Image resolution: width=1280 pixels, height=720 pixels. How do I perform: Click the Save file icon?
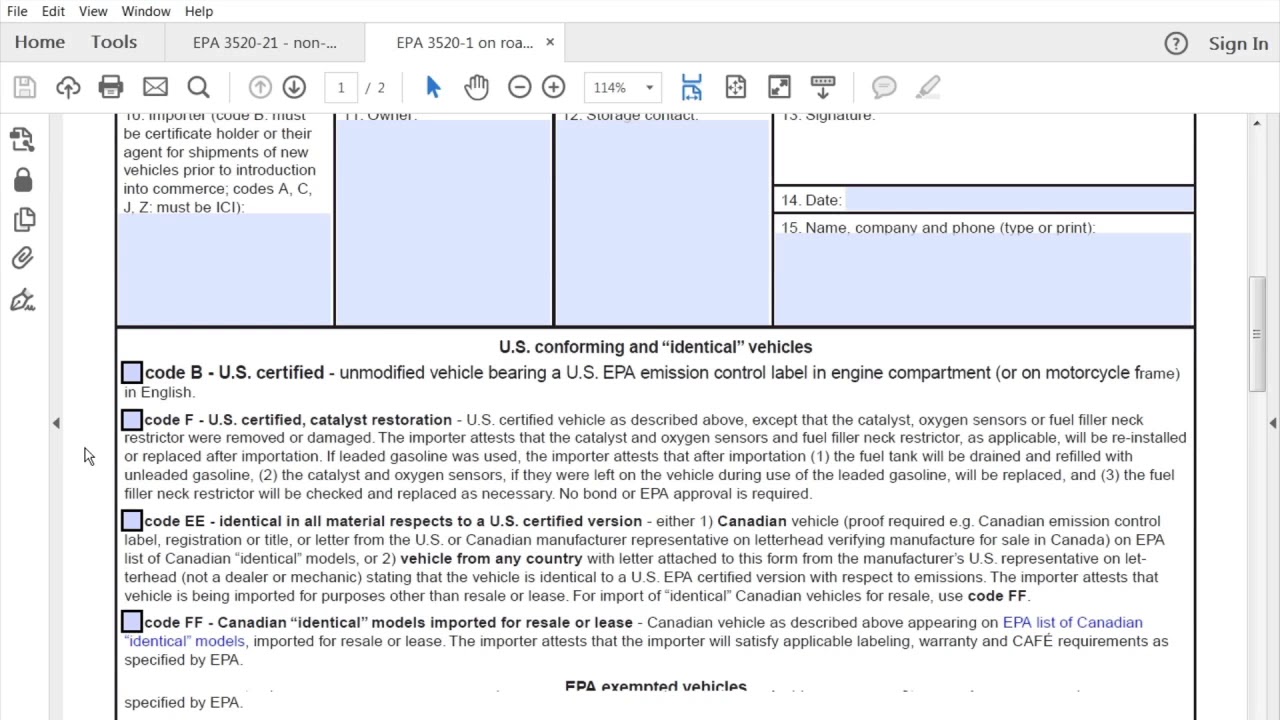pos(25,87)
